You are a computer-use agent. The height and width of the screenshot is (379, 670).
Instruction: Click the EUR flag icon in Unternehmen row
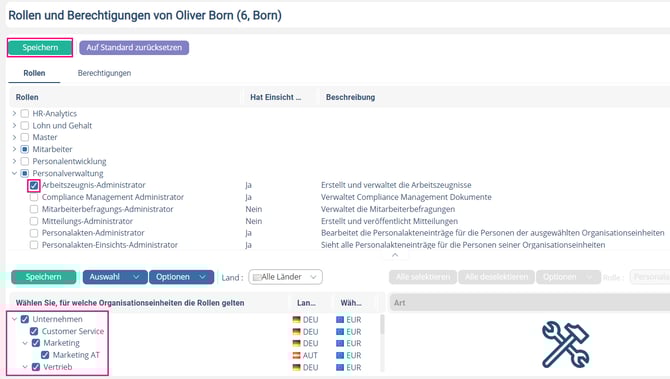[x=340, y=320]
